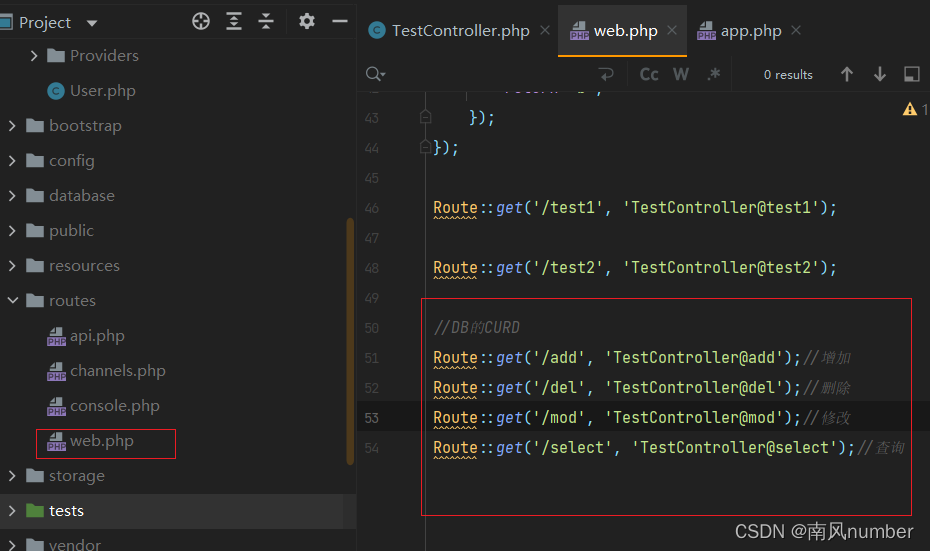930x551 pixels.
Task: Click the PHP file icon of api.php
Action: coord(56,336)
